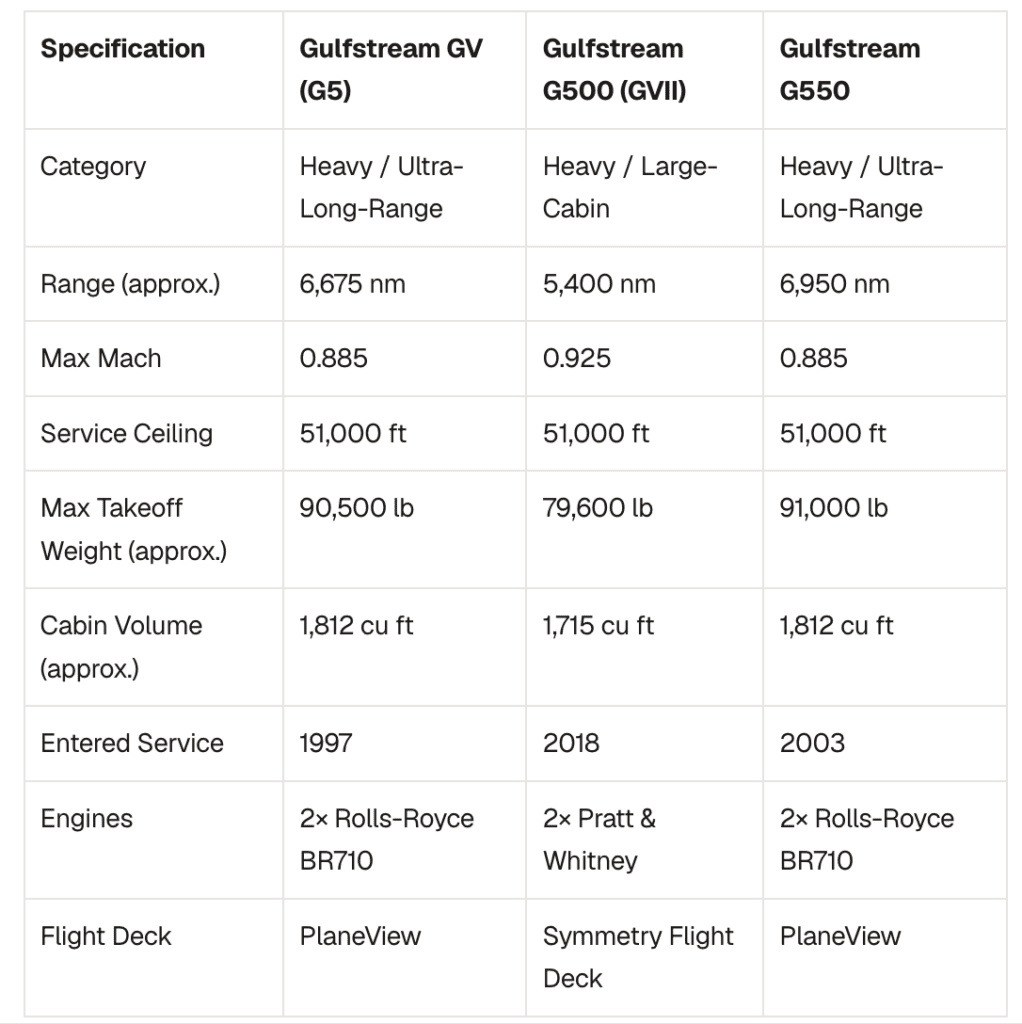Click the 5,400 nm range value
The width and height of the screenshot is (1022, 1024).
coord(599,284)
